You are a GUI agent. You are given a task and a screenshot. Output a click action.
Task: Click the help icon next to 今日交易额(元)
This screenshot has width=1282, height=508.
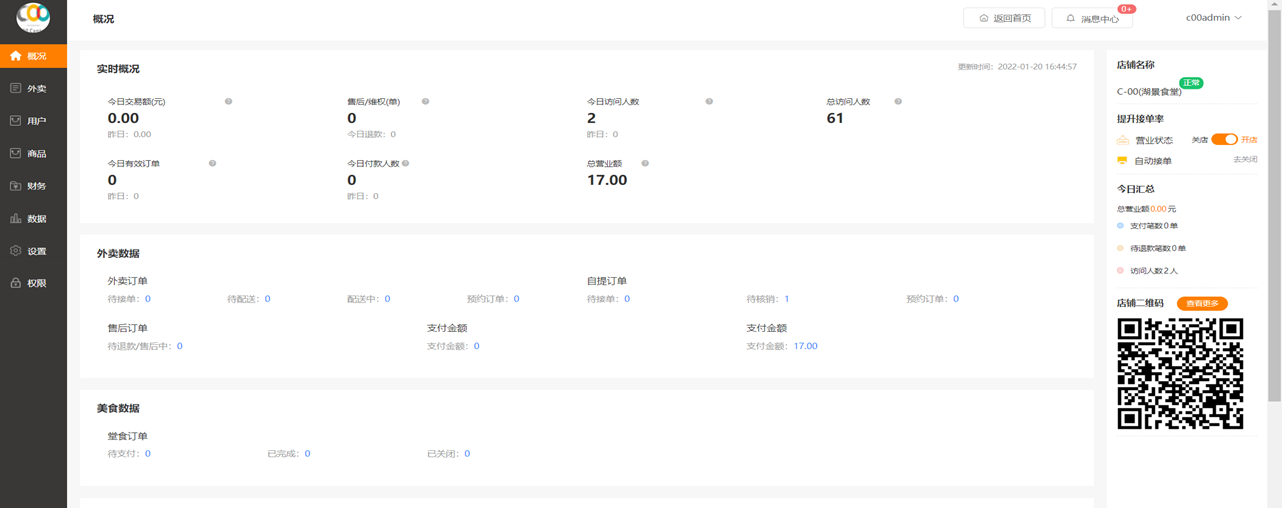(x=228, y=102)
